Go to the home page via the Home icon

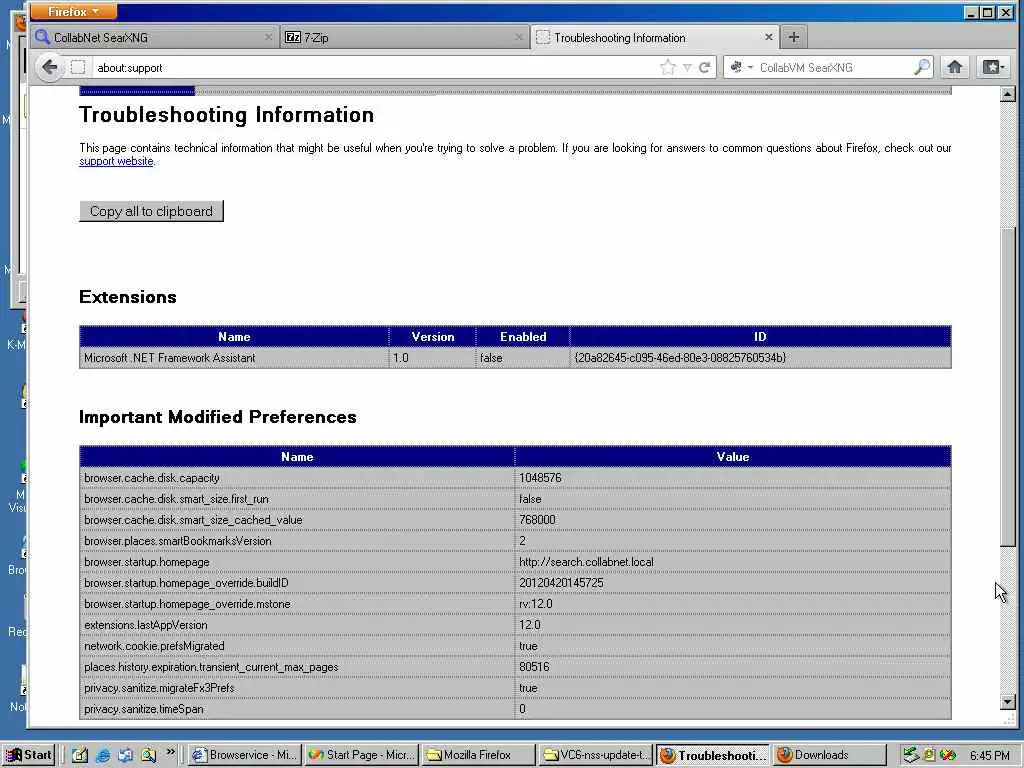pyautogui.click(x=954, y=67)
